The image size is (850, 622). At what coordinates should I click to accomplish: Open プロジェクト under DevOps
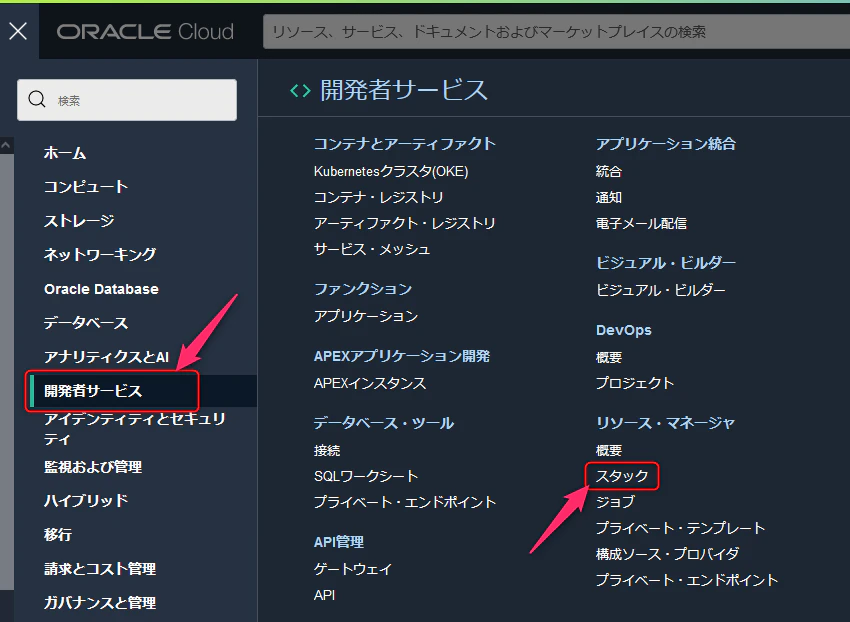coord(635,383)
